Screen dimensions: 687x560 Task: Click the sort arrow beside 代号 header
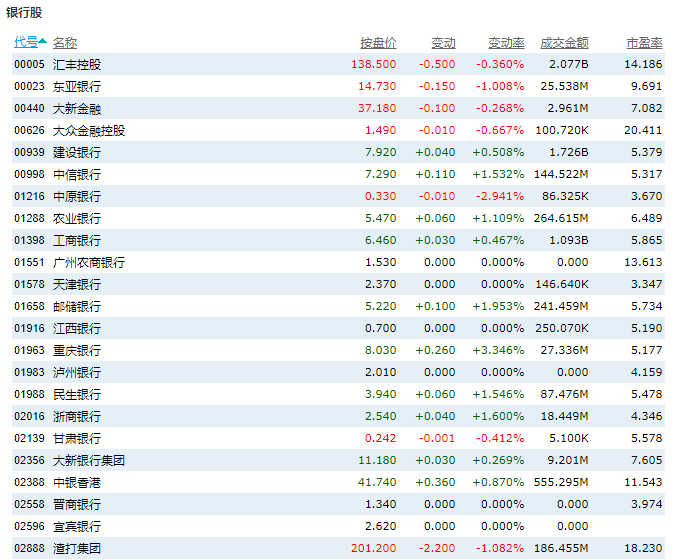click(x=44, y=42)
